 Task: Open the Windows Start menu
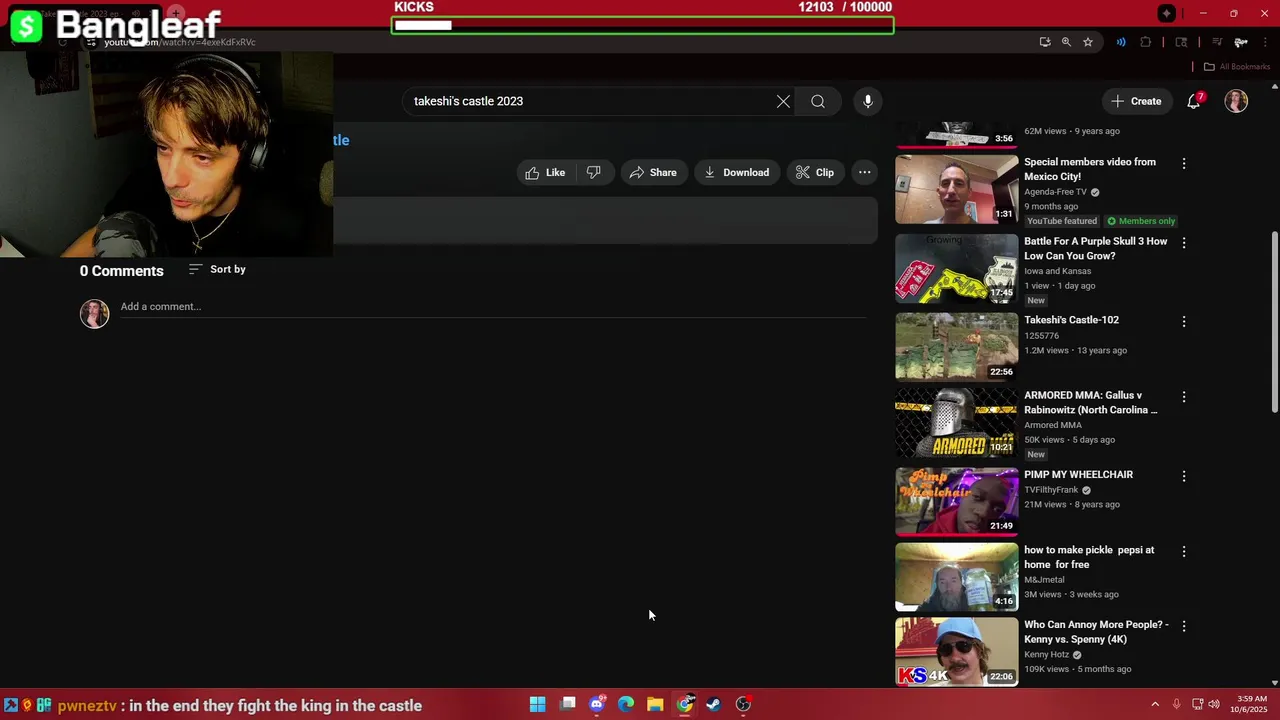click(x=537, y=704)
